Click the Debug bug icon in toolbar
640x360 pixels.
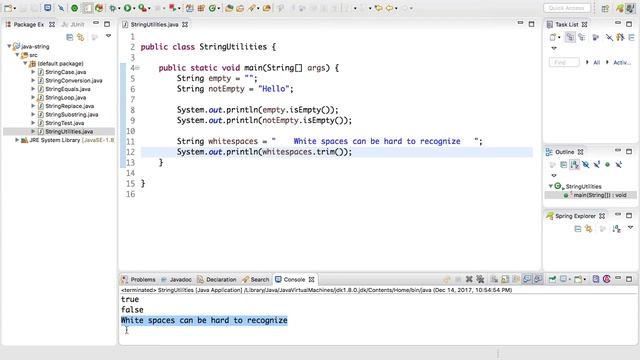click(113, 8)
